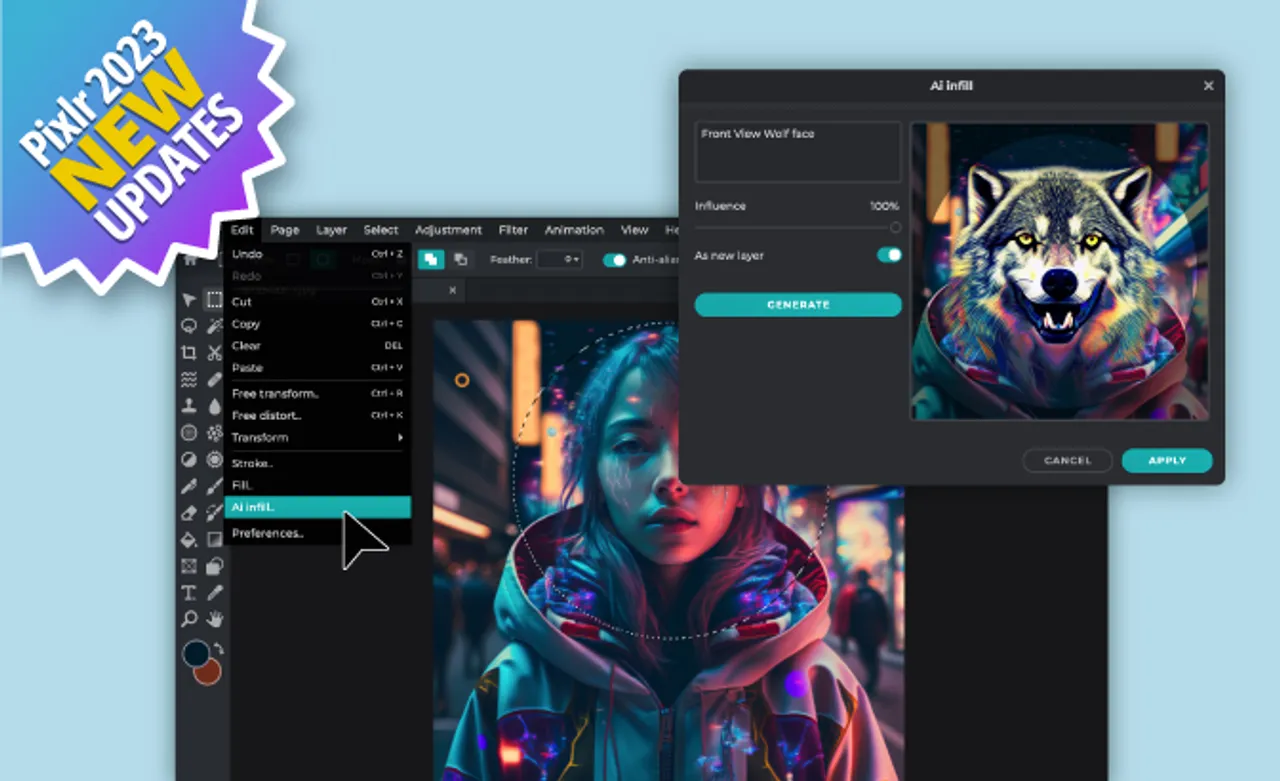Select the grainy circle tool icon
This screenshot has height=781, width=1280.
pyautogui.click(x=188, y=433)
